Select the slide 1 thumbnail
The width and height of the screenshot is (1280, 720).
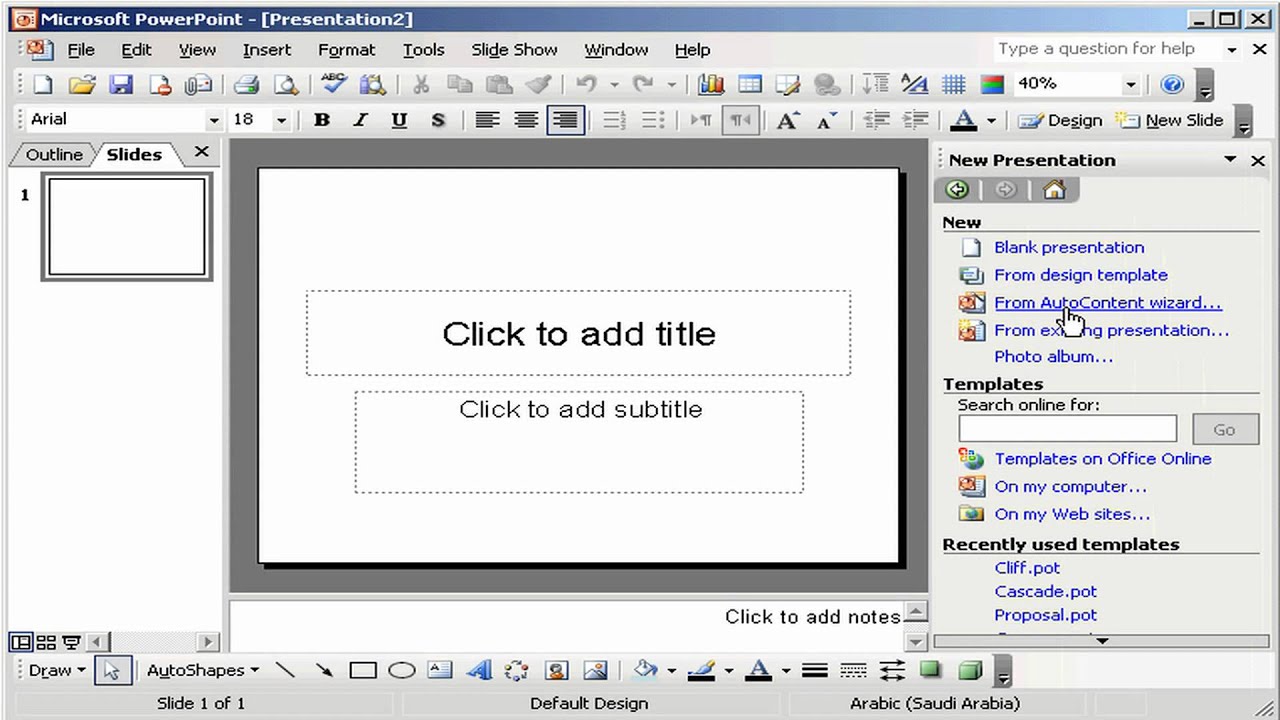point(127,227)
